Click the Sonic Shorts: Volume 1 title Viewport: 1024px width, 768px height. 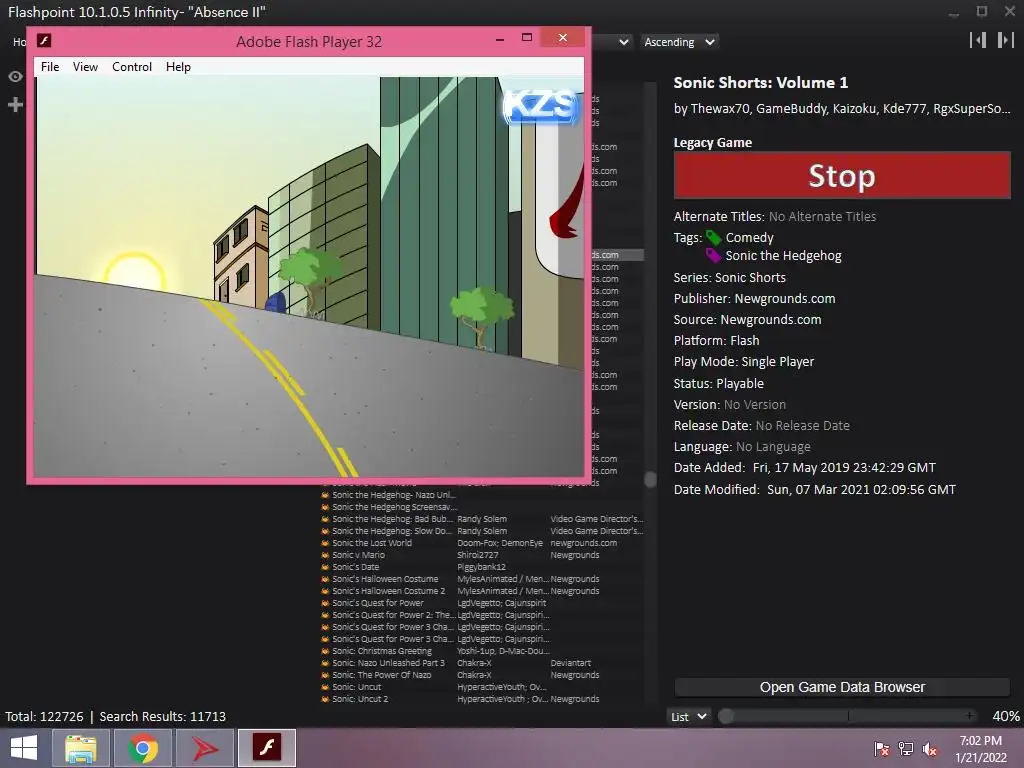click(761, 83)
